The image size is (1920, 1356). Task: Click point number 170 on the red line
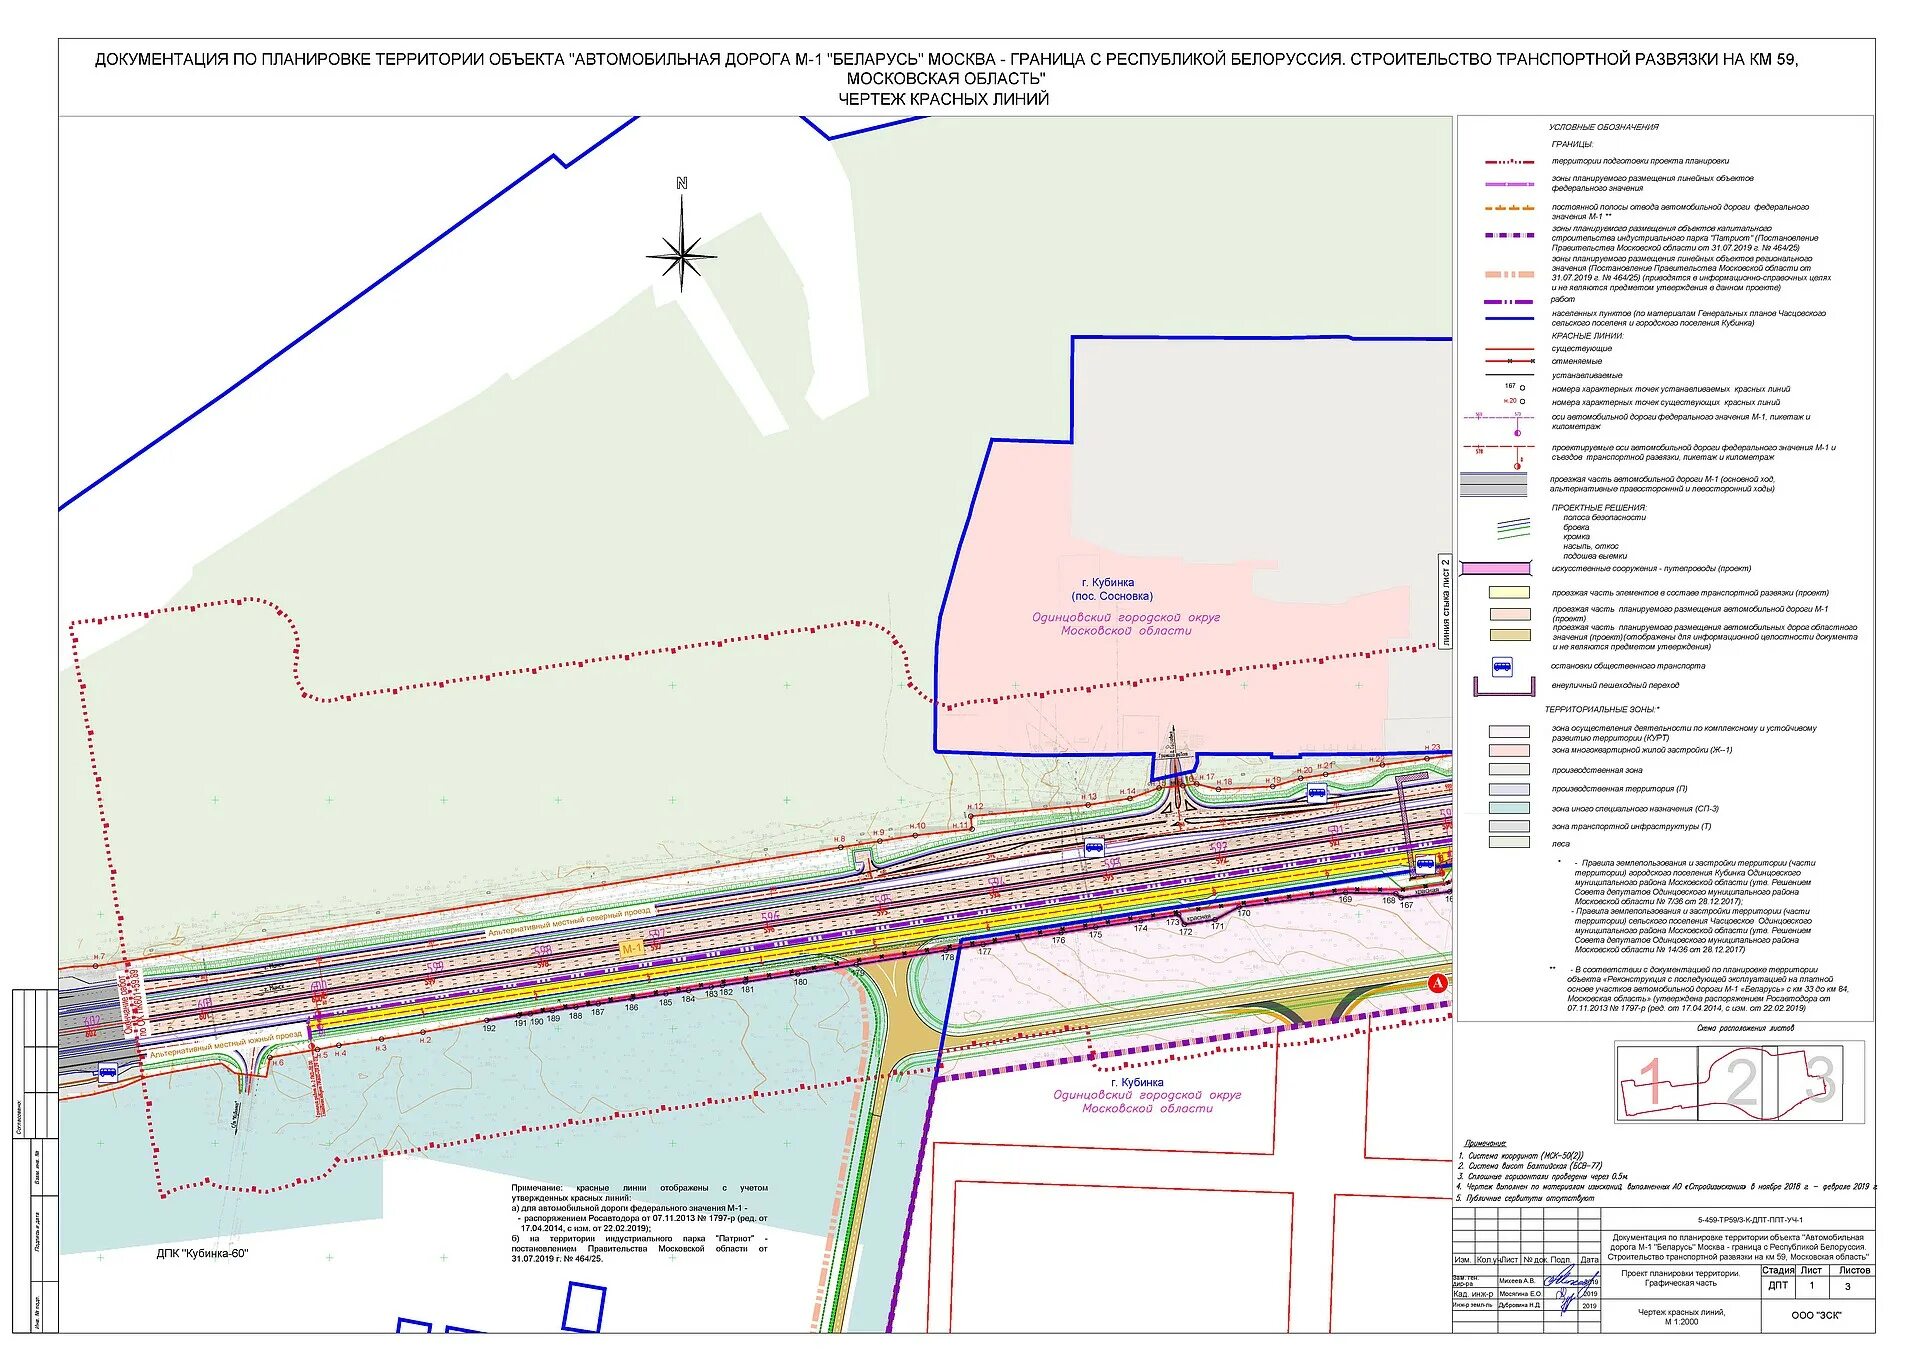click(1243, 913)
